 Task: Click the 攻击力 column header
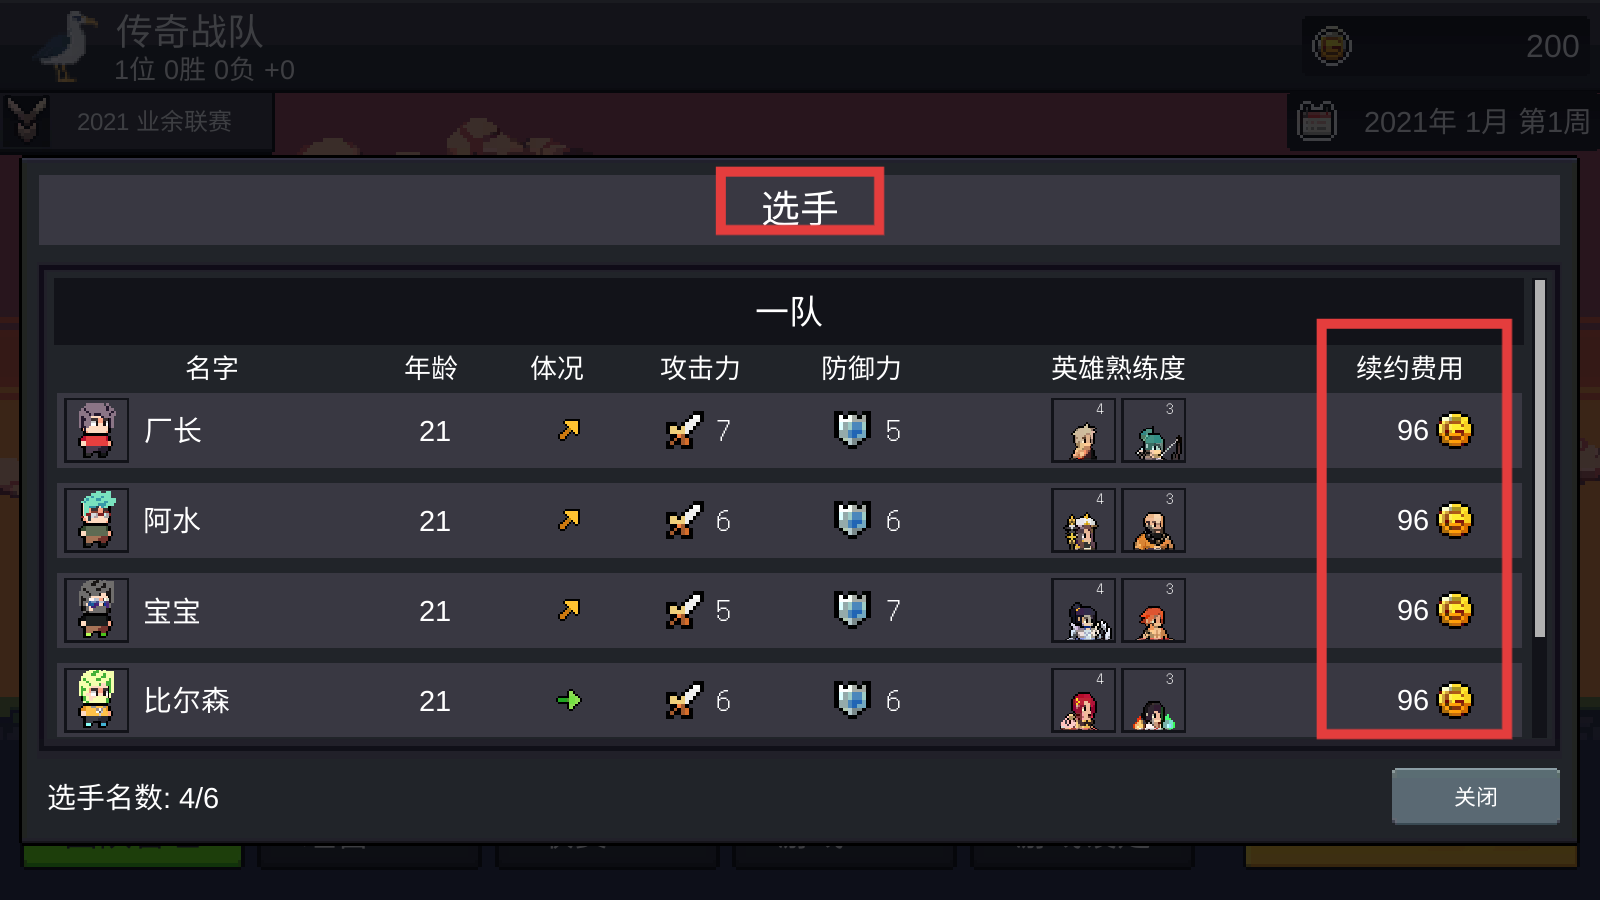tap(700, 368)
